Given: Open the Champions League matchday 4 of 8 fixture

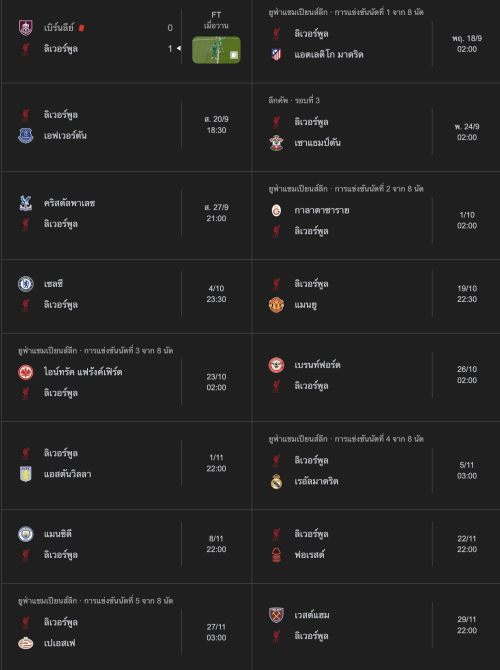Looking at the screenshot, I should tap(376, 466).
